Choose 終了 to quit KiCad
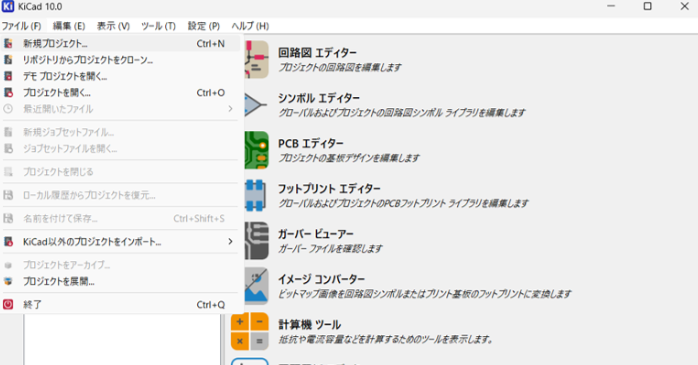698x365 pixels. click(x=120, y=304)
